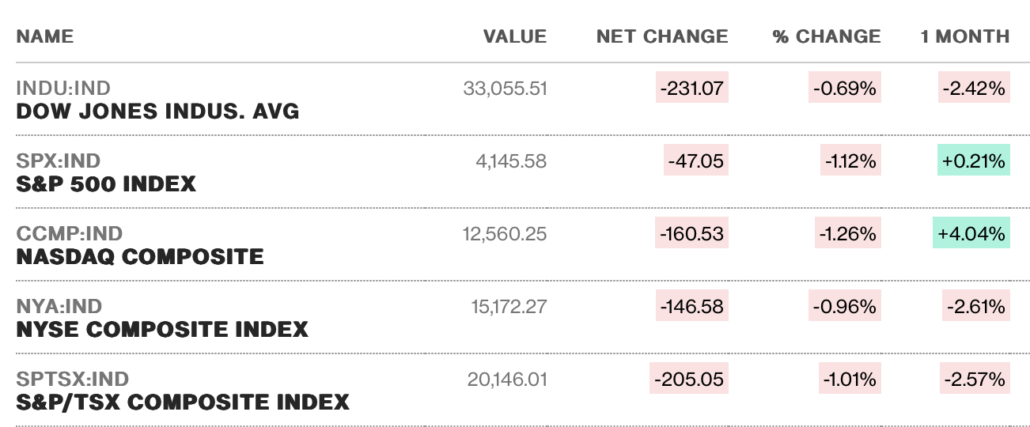Screen dimensions: 1030x427
Task: Open the NASDAQ COMPOSITE link
Action: [x=140, y=257]
